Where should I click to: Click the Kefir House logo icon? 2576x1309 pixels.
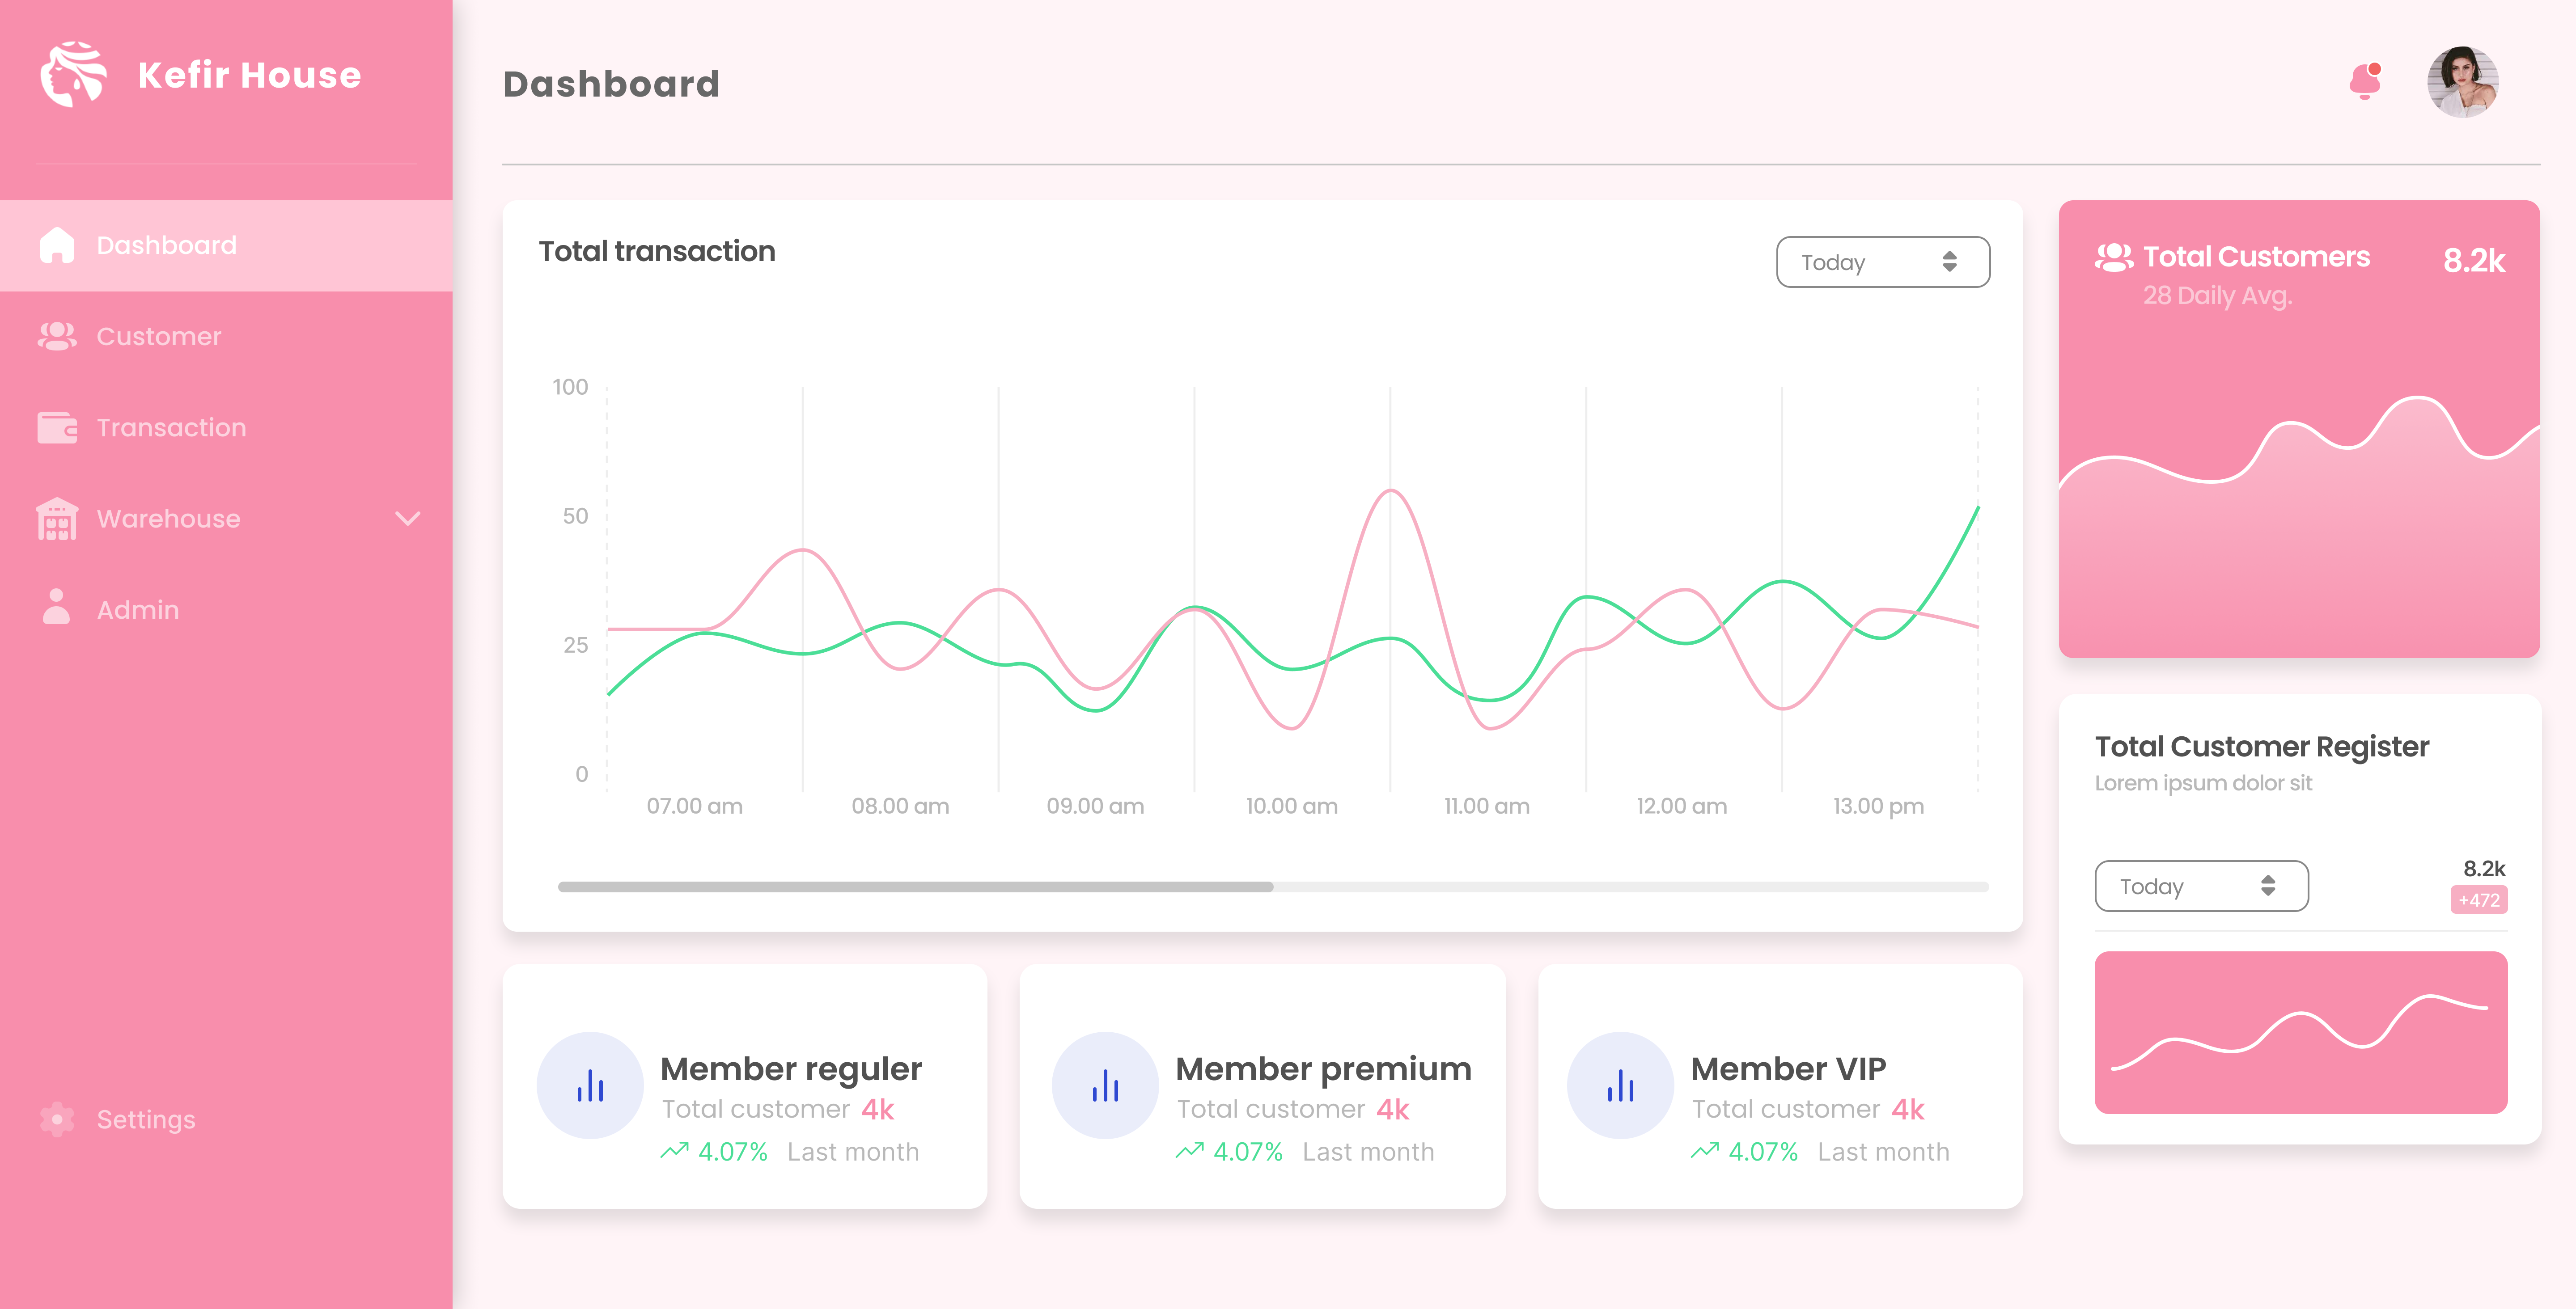coord(72,75)
